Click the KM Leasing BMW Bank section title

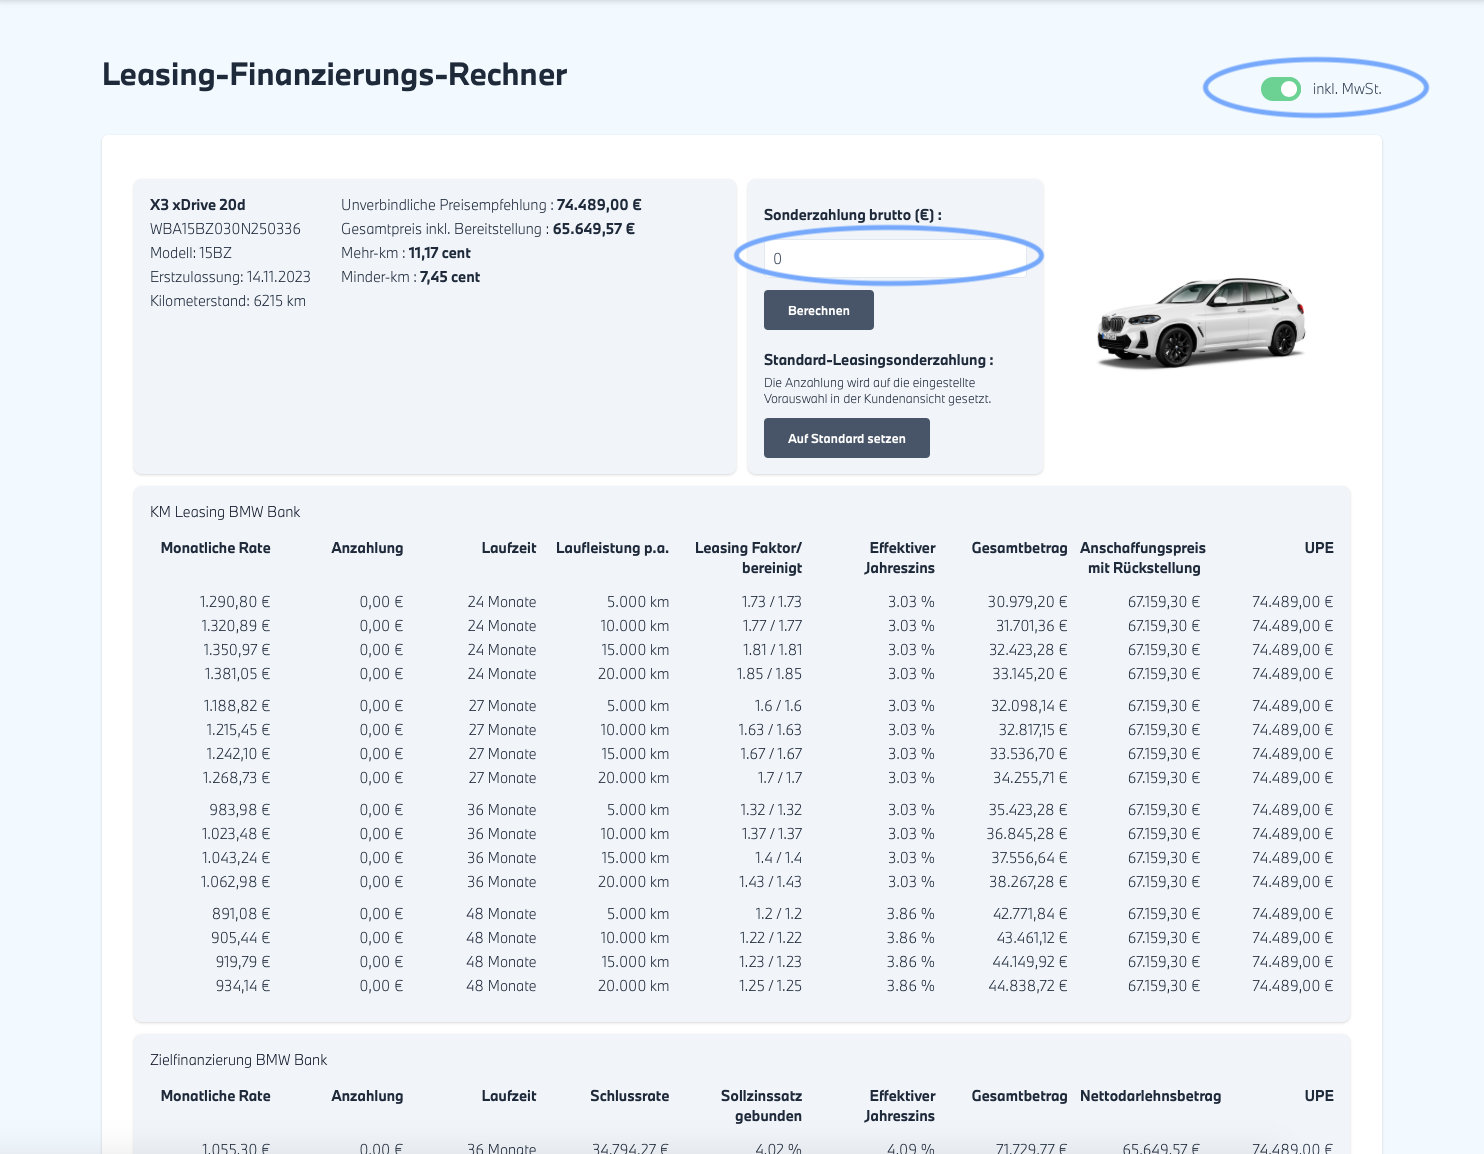pyautogui.click(x=225, y=512)
